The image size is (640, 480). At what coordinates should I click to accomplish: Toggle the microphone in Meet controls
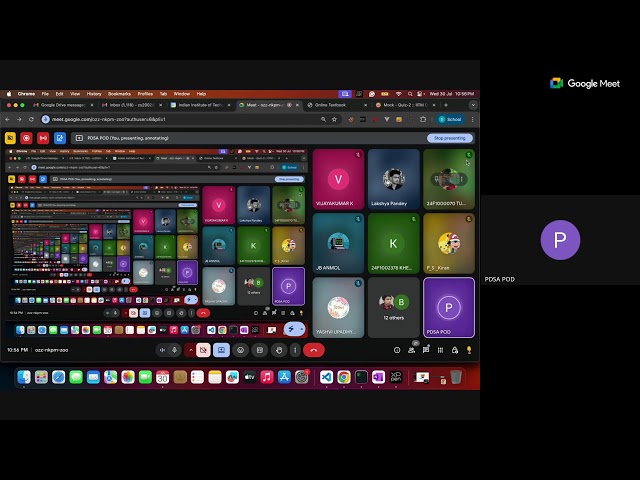tap(175, 350)
